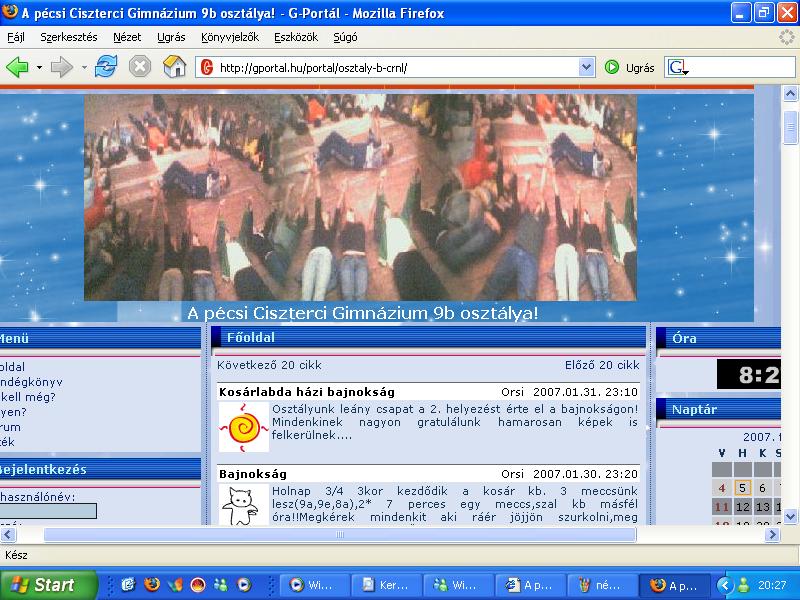Click the horizontal scrollbar left arrow
This screenshot has height=600, width=800.
pyautogui.click(x=8, y=535)
